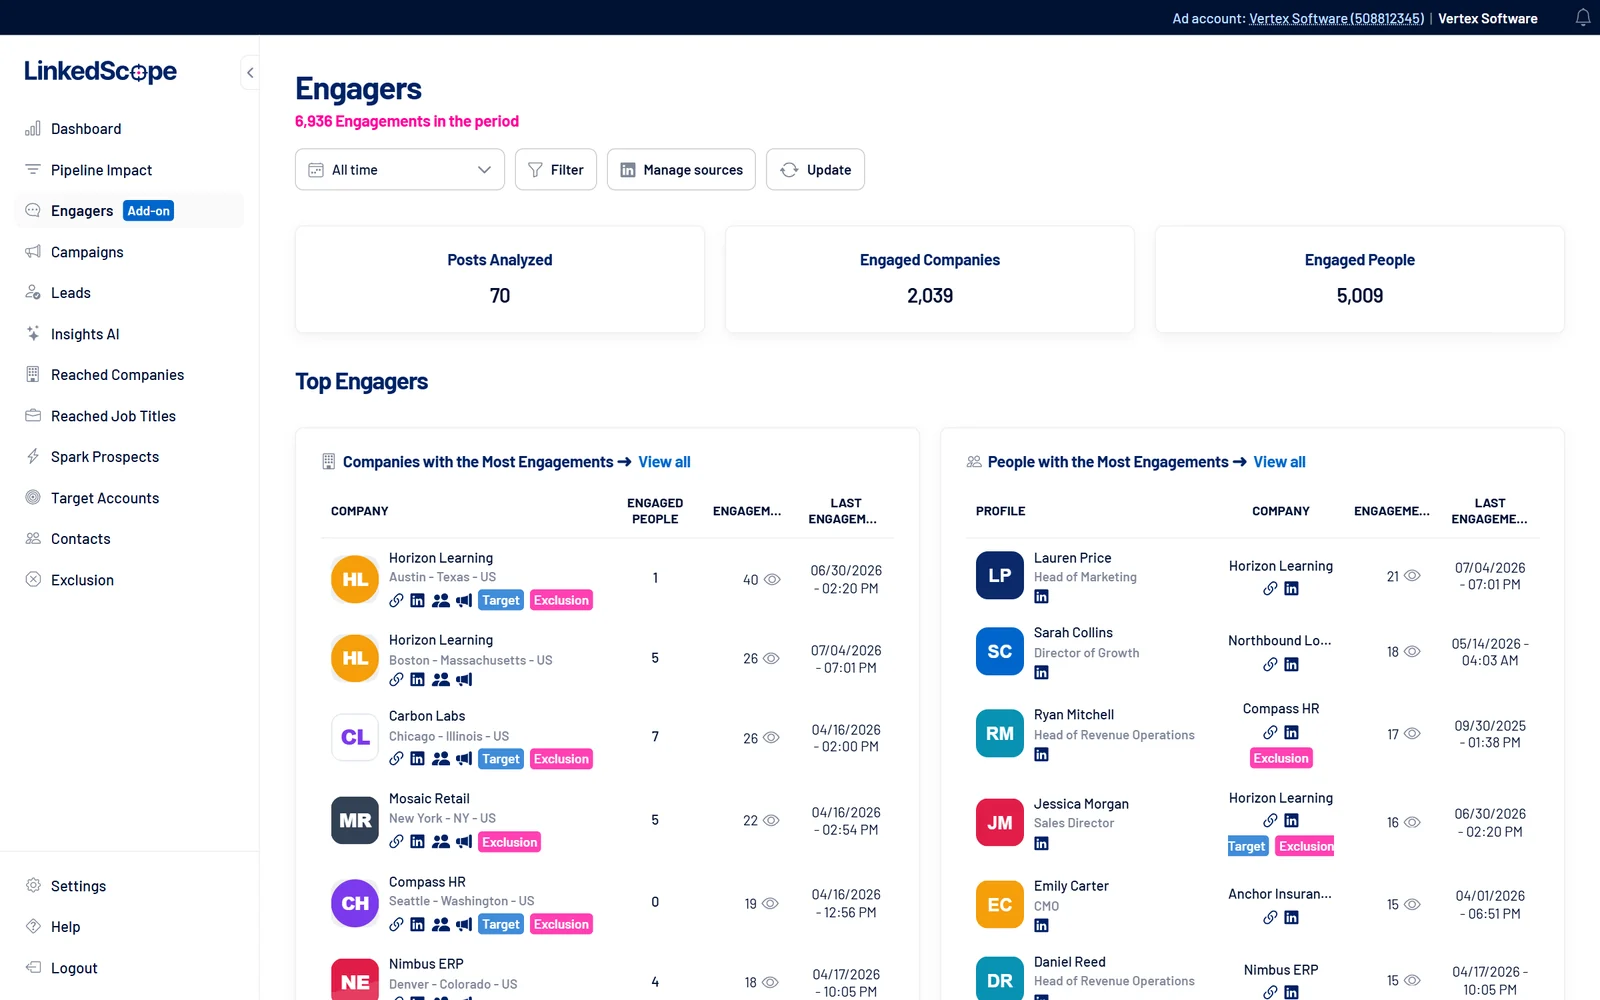Click the notification bell icon
This screenshot has height=1000, width=1600.
(1583, 18)
